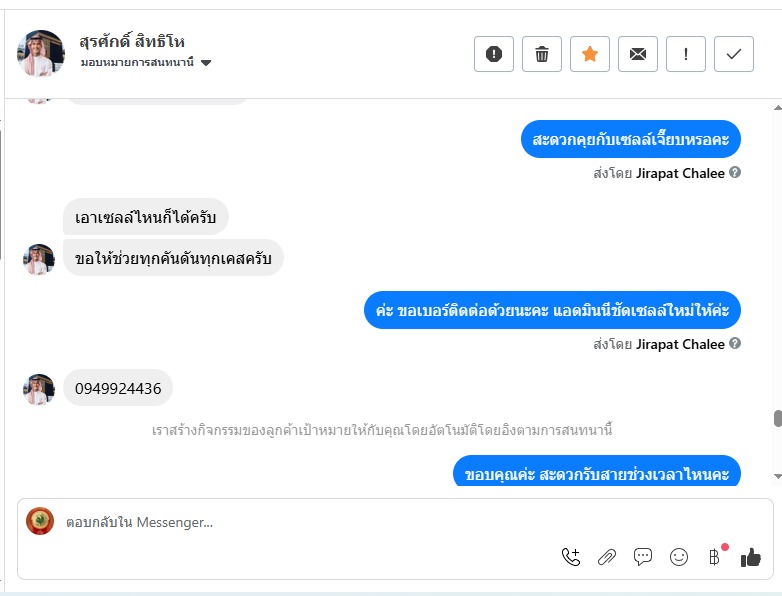Click the baht payment request icon

point(714,557)
